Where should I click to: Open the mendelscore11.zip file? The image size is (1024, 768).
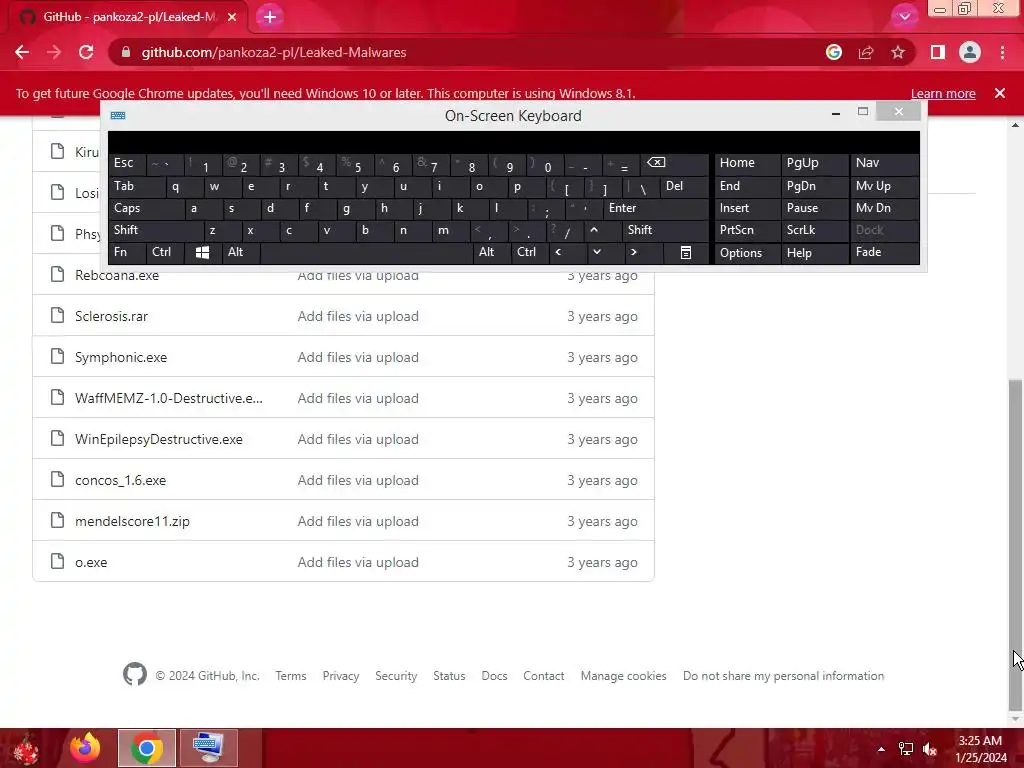pyautogui.click(x=133, y=522)
